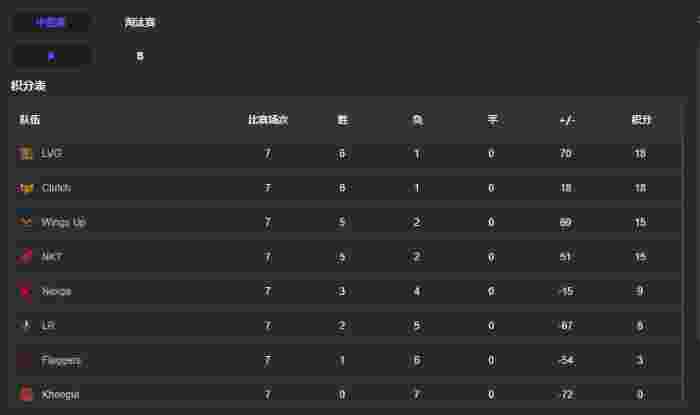Switch to the 淘汰赛 tab
This screenshot has width=700, height=415.
140,22
